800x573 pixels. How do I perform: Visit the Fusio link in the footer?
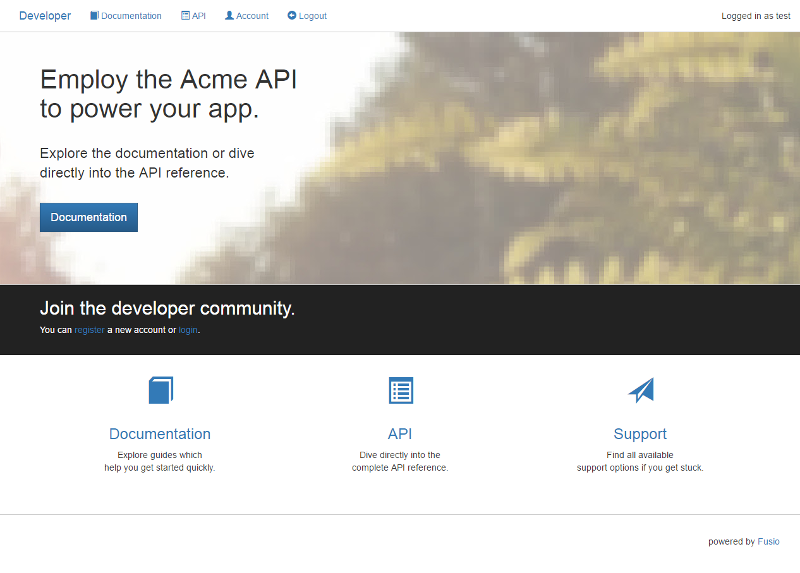click(768, 541)
